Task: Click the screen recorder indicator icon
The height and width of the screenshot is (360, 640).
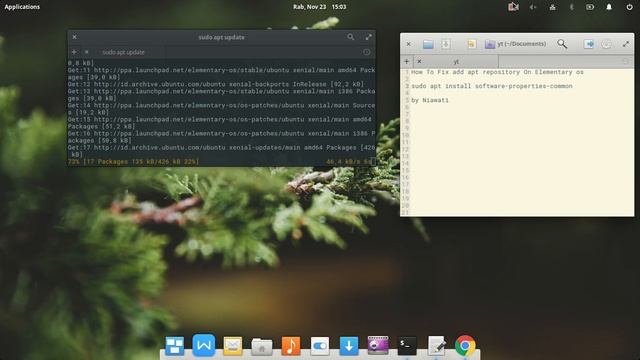Action: tap(513, 7)
